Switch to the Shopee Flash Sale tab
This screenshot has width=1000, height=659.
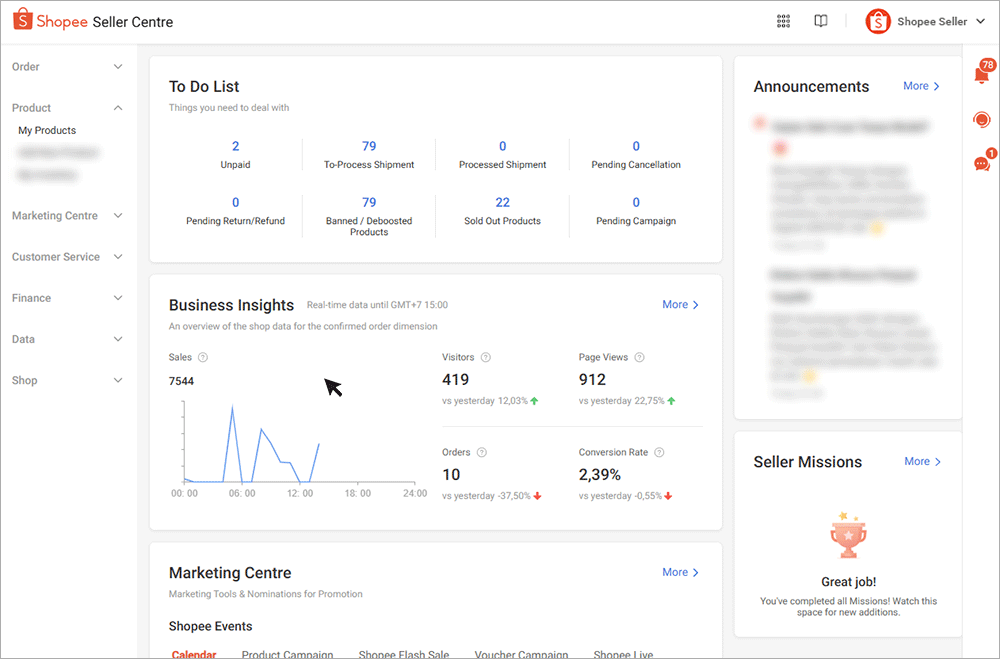404,653
